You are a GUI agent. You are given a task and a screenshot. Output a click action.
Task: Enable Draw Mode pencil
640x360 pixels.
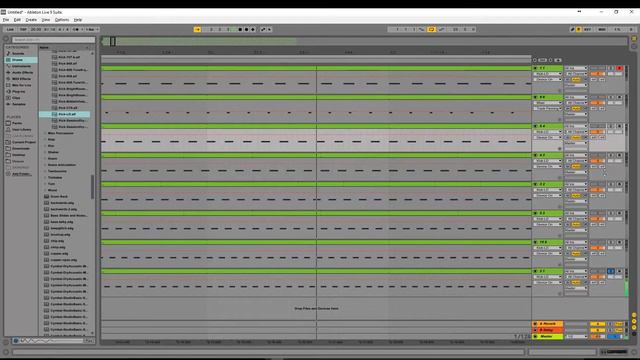tap(572, 29)
